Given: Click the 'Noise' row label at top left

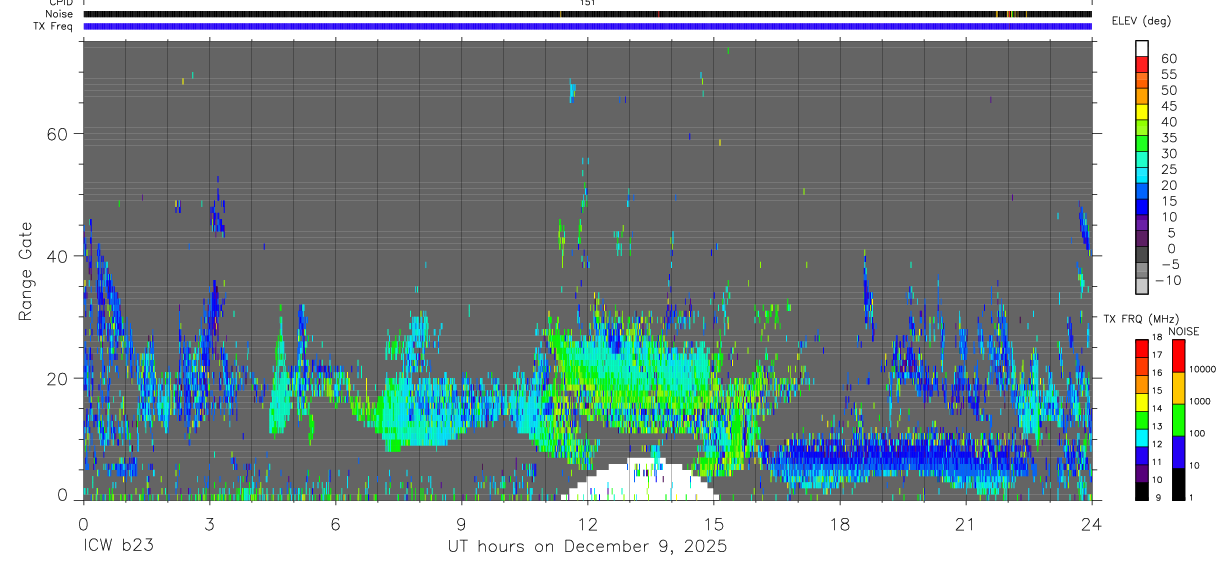Looking at the screenshot, I should 60,14.
